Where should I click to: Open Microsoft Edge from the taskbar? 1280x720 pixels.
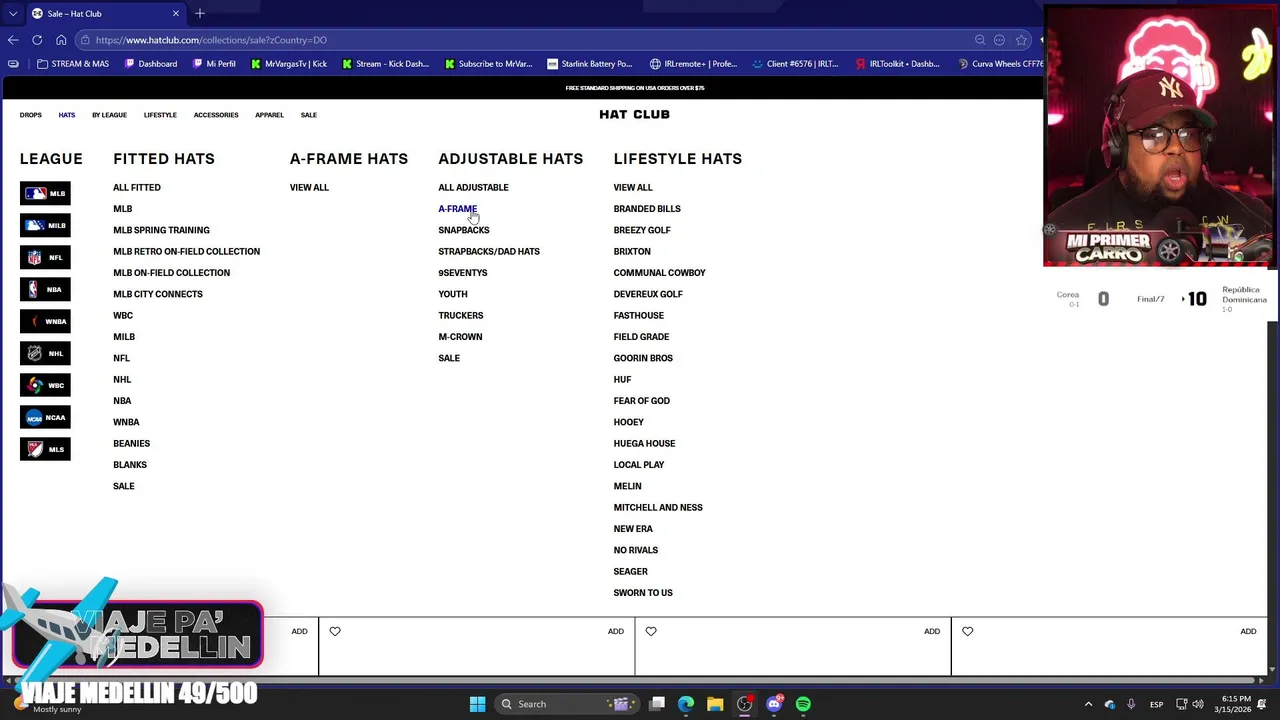(x=686, y=704)
